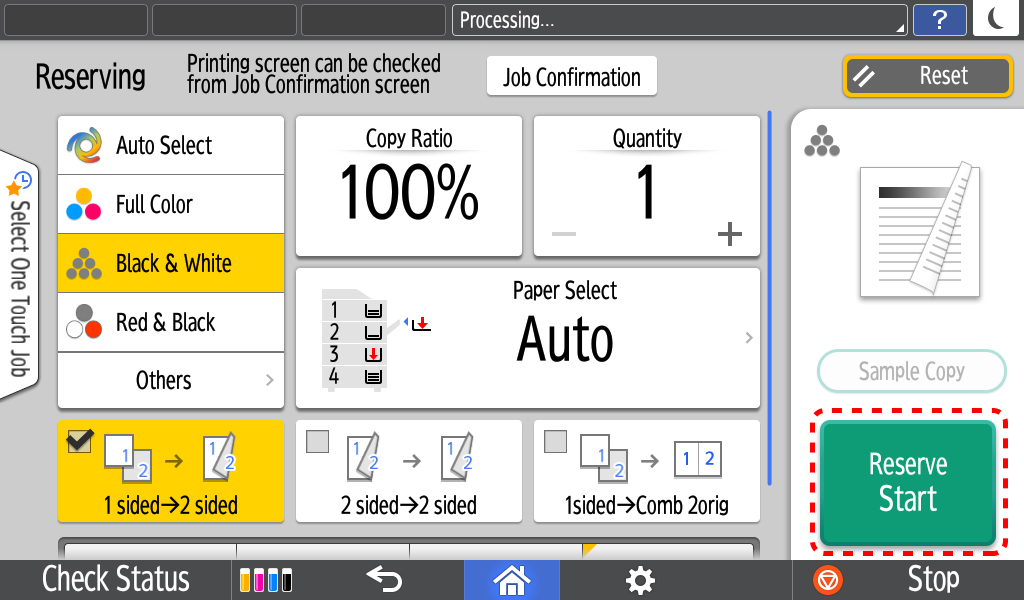The height and width of the screenshot is (600, 1024).
Task: Select Full Color mode
Action: 171,204
